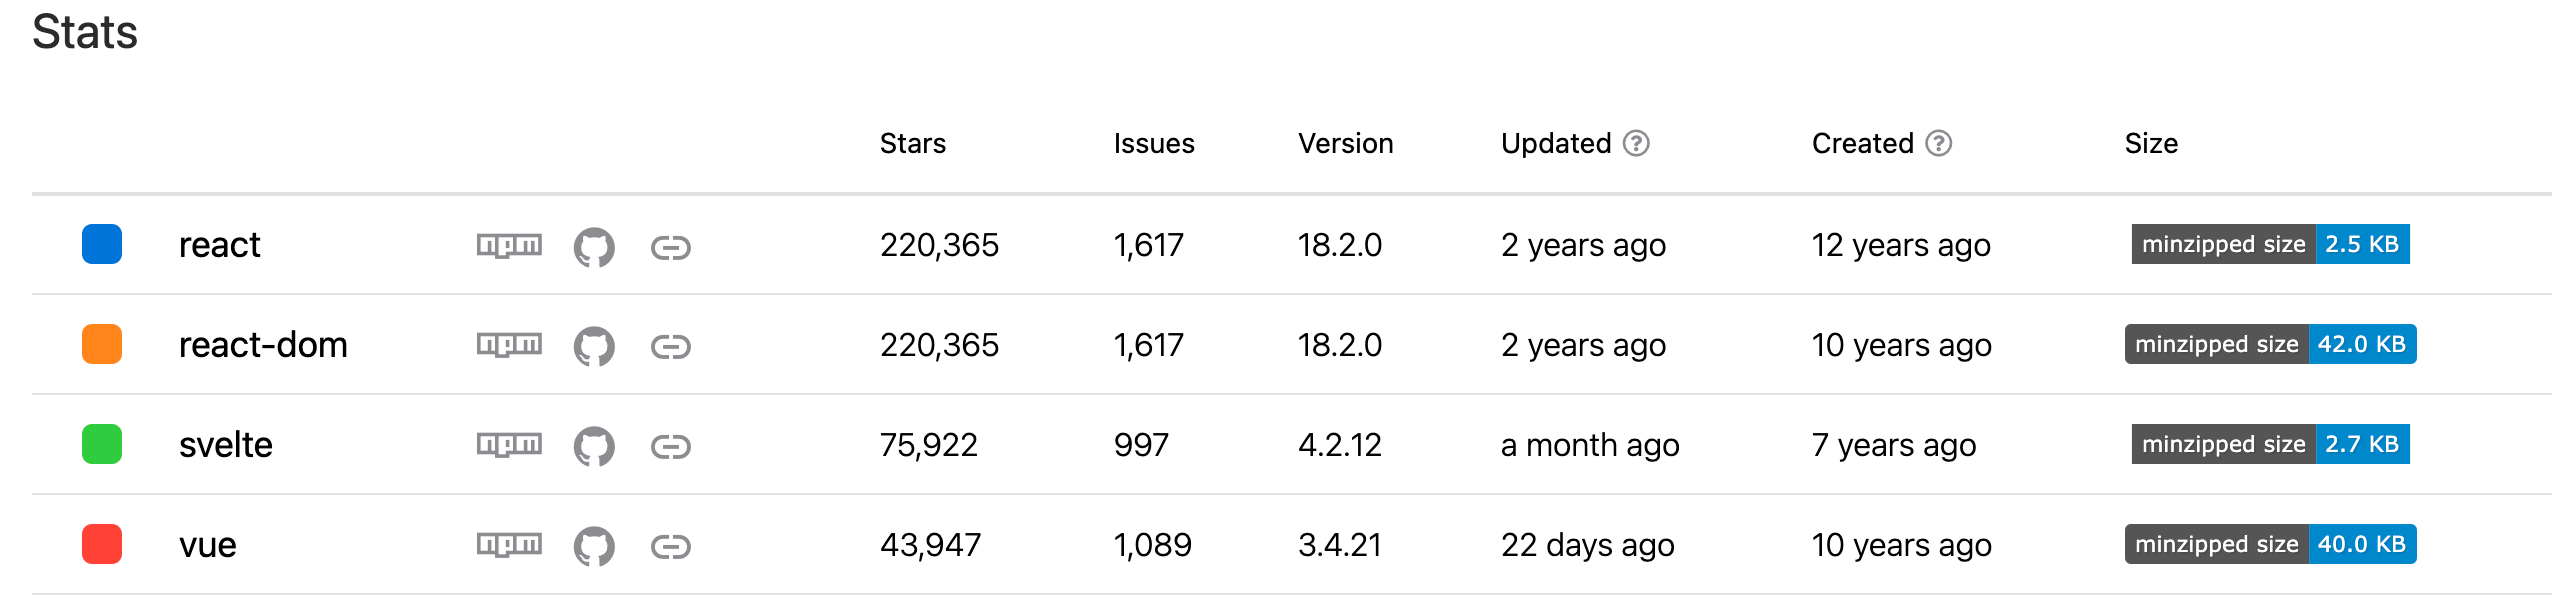The width and height of the screenshot is (2552, 612).
Task: Open the GitHub repository for vue
Action: 594,546
